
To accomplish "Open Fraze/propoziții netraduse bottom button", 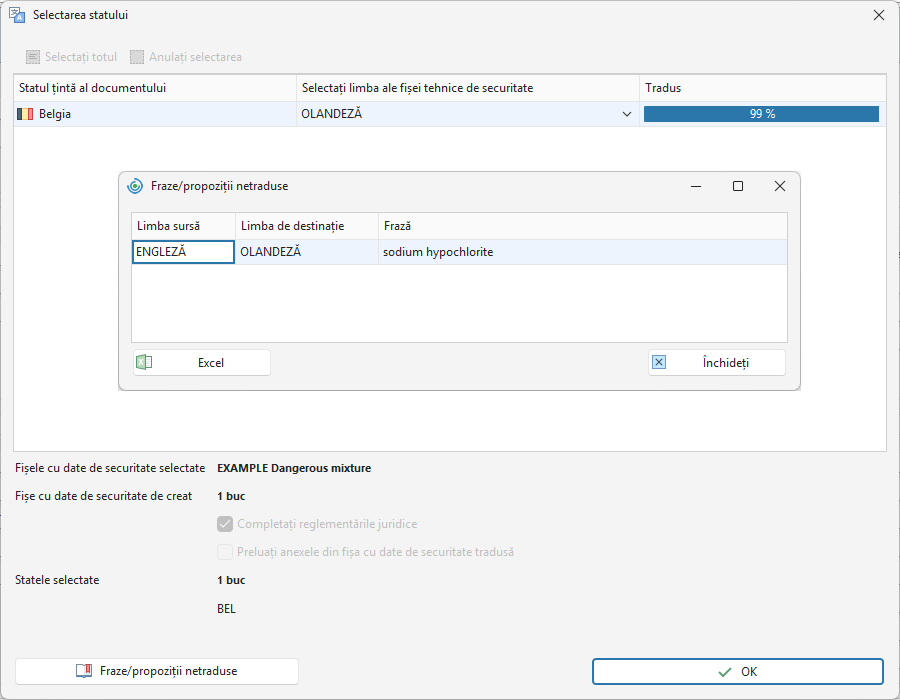I will pyautogui.click(x=157, y=671).
